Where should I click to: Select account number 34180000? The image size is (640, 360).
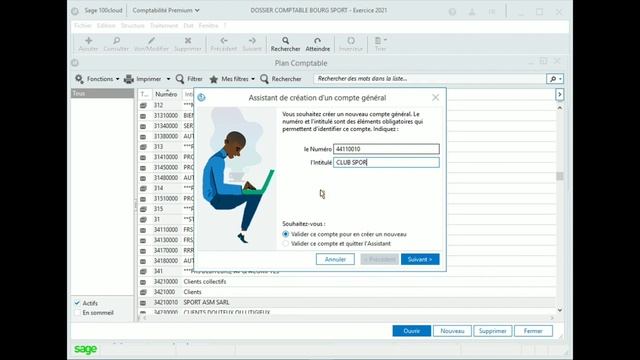[166, 261]
